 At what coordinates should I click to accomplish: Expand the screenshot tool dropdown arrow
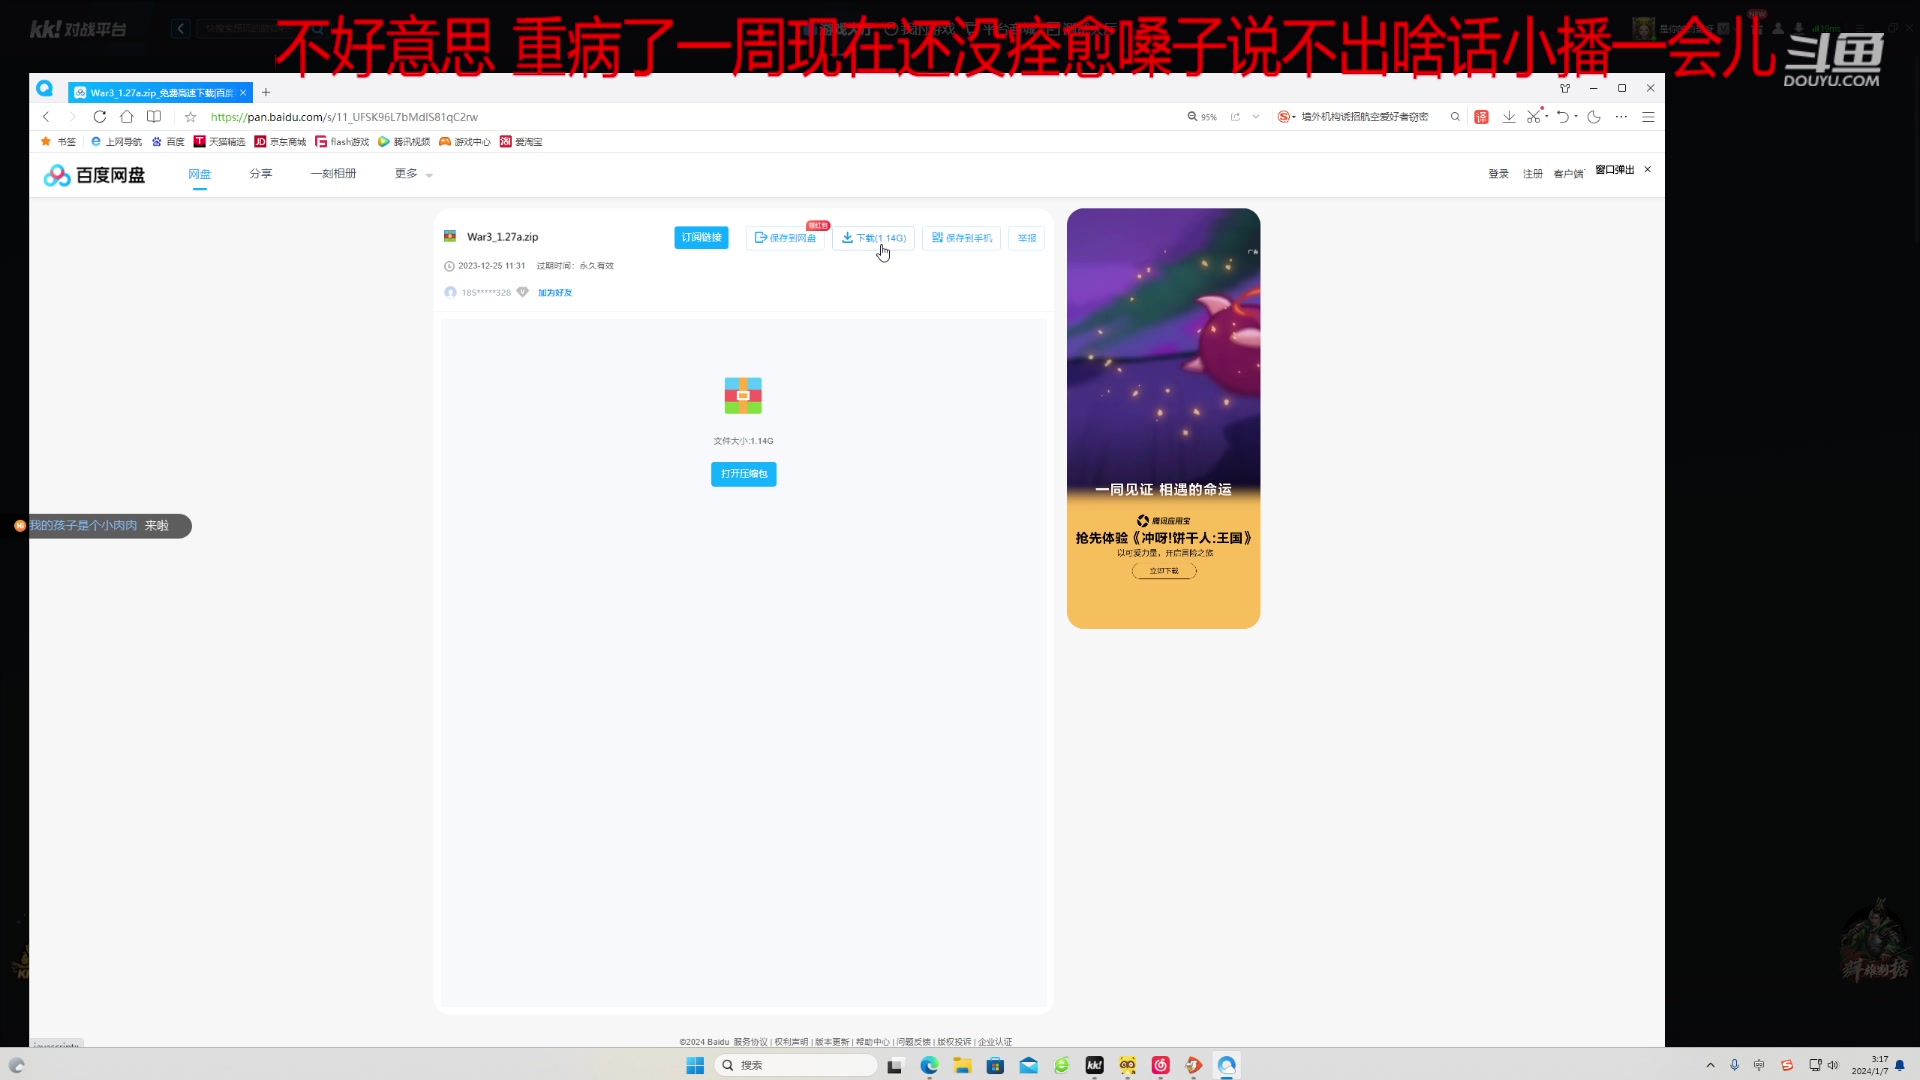coord(1547,117)
